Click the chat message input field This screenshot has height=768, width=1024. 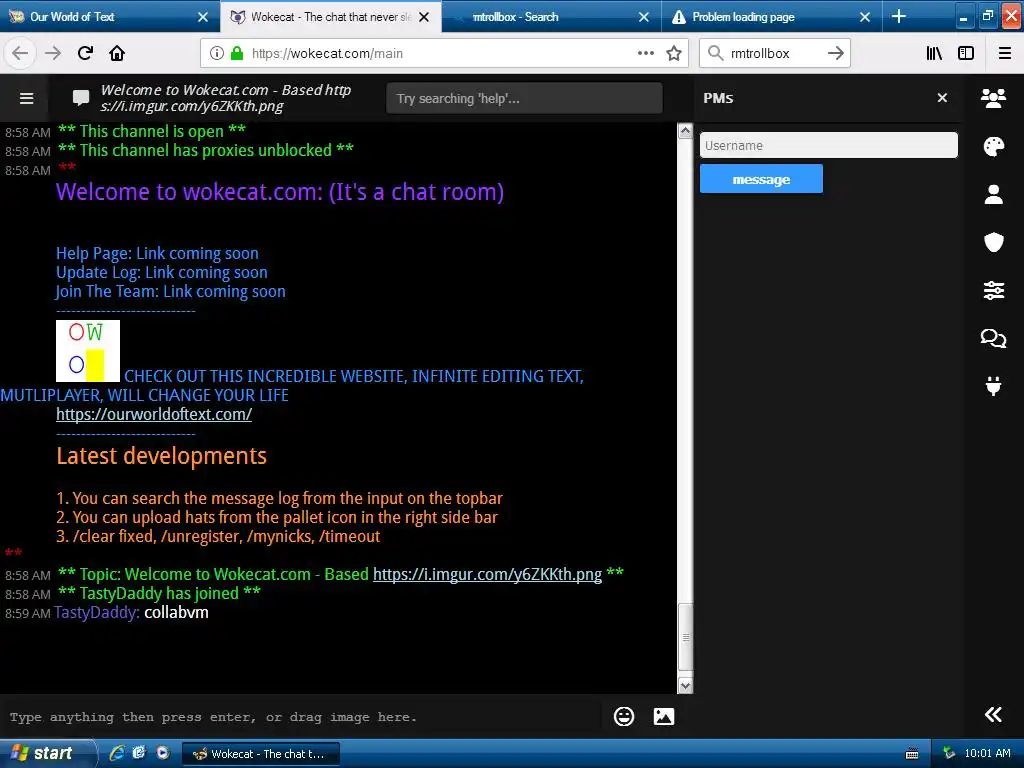tap(300, 717)
